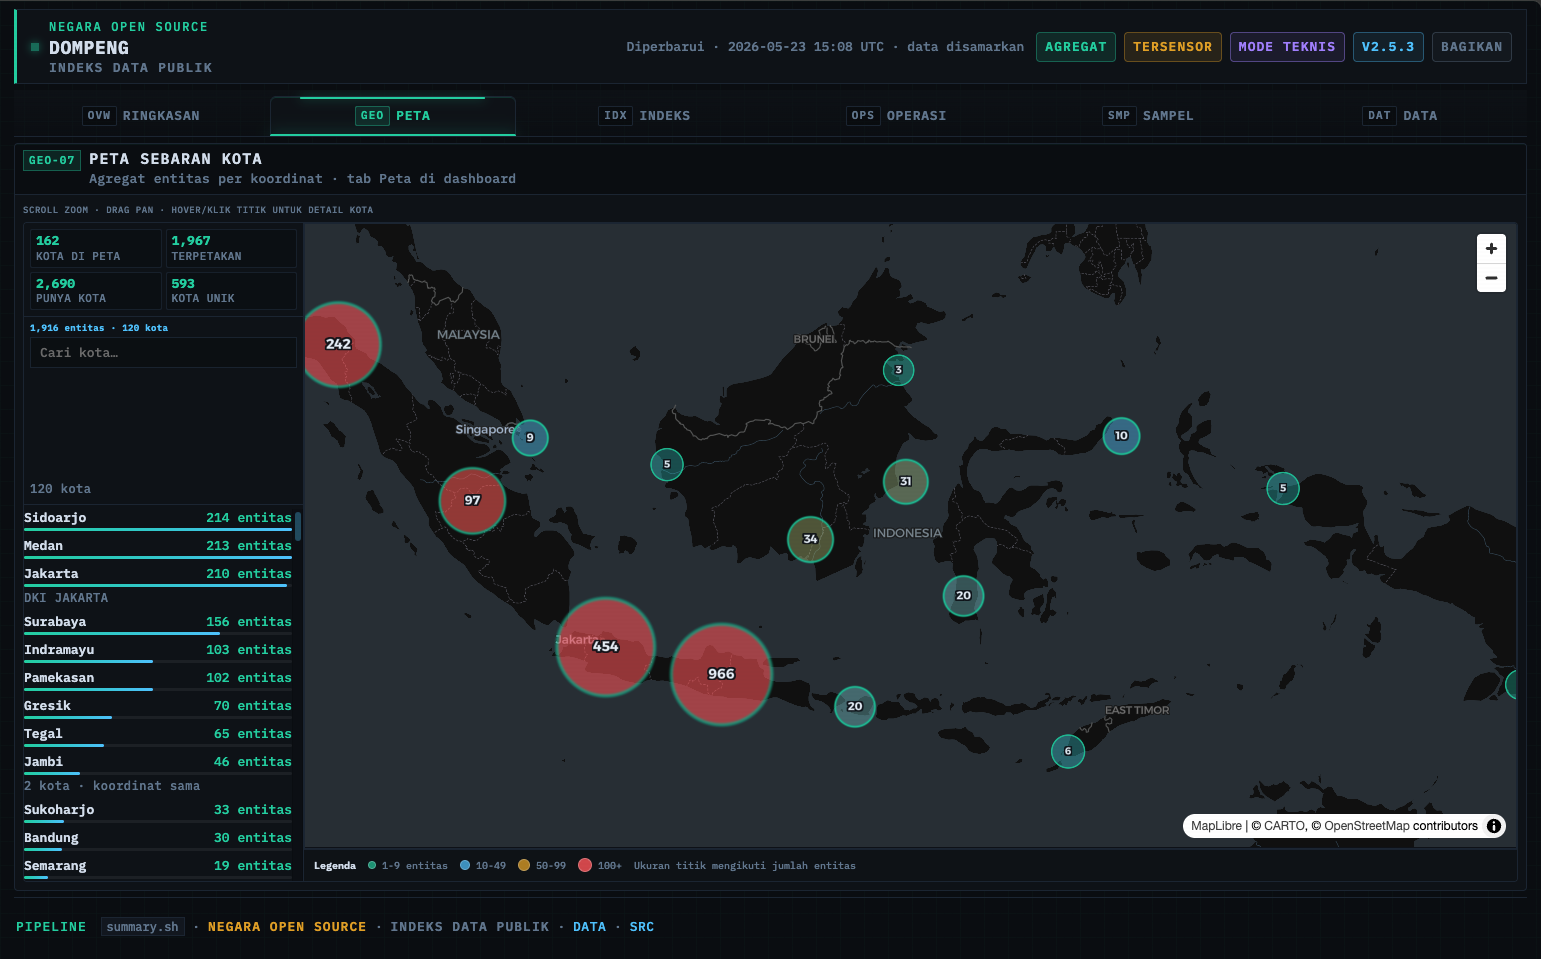The width and height of the screenshot is (1541, 959).
Task: Open the DATA link in footer
Action: 589,927
